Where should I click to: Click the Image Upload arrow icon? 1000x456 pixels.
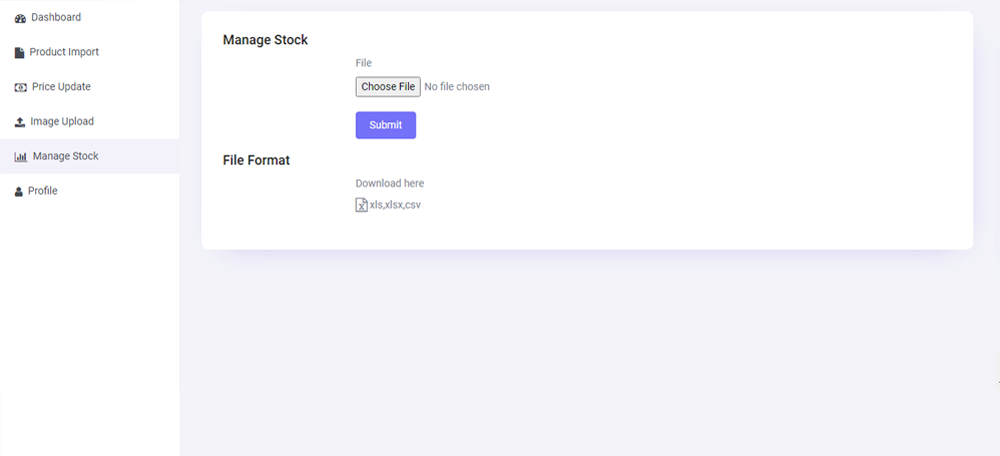[x=20, y=122]
